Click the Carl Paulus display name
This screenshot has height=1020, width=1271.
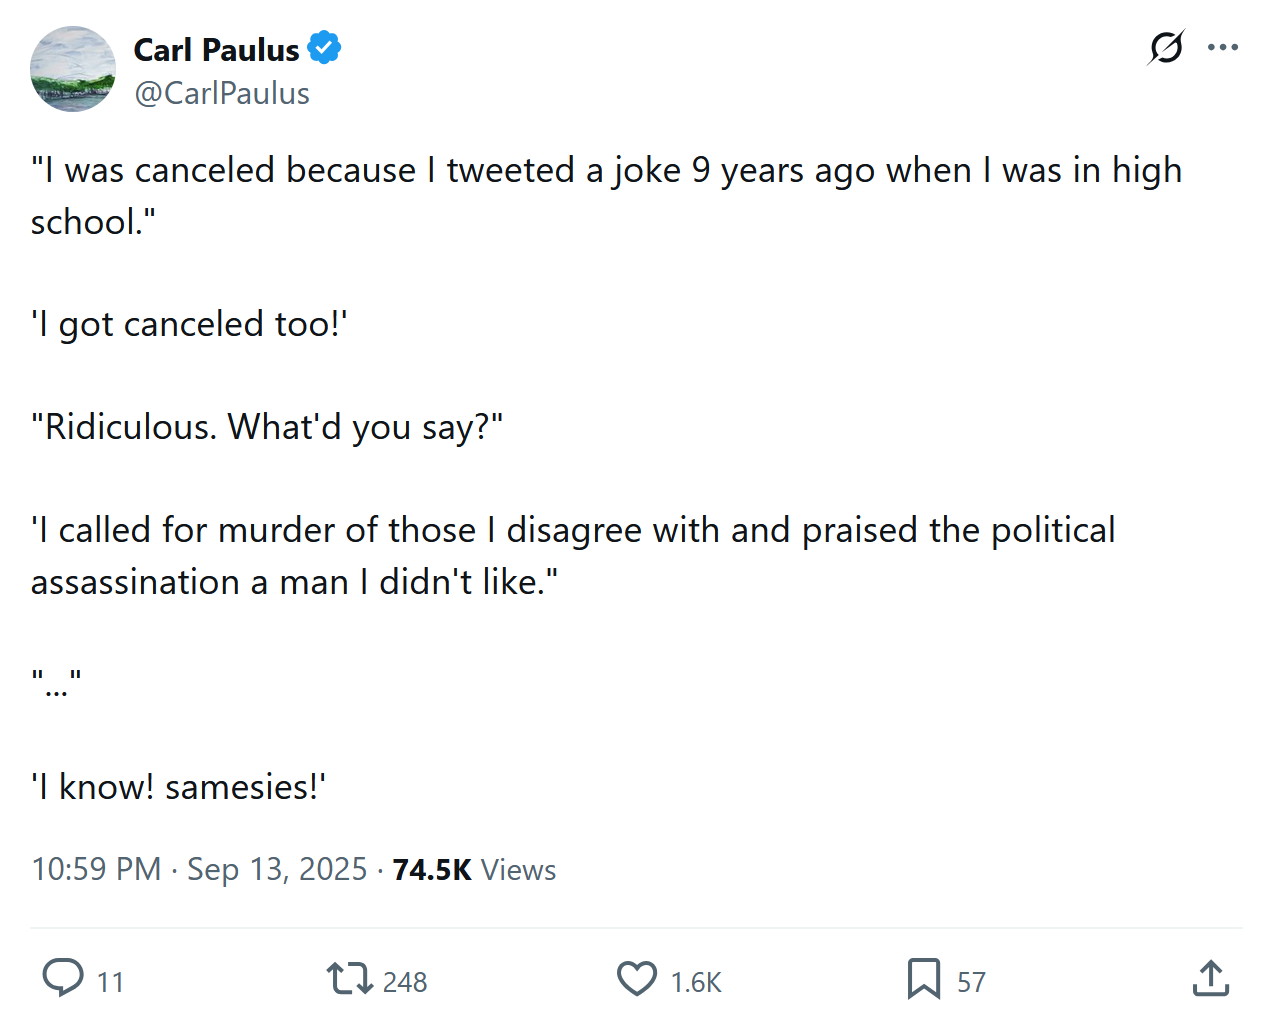tap(216, 49)
